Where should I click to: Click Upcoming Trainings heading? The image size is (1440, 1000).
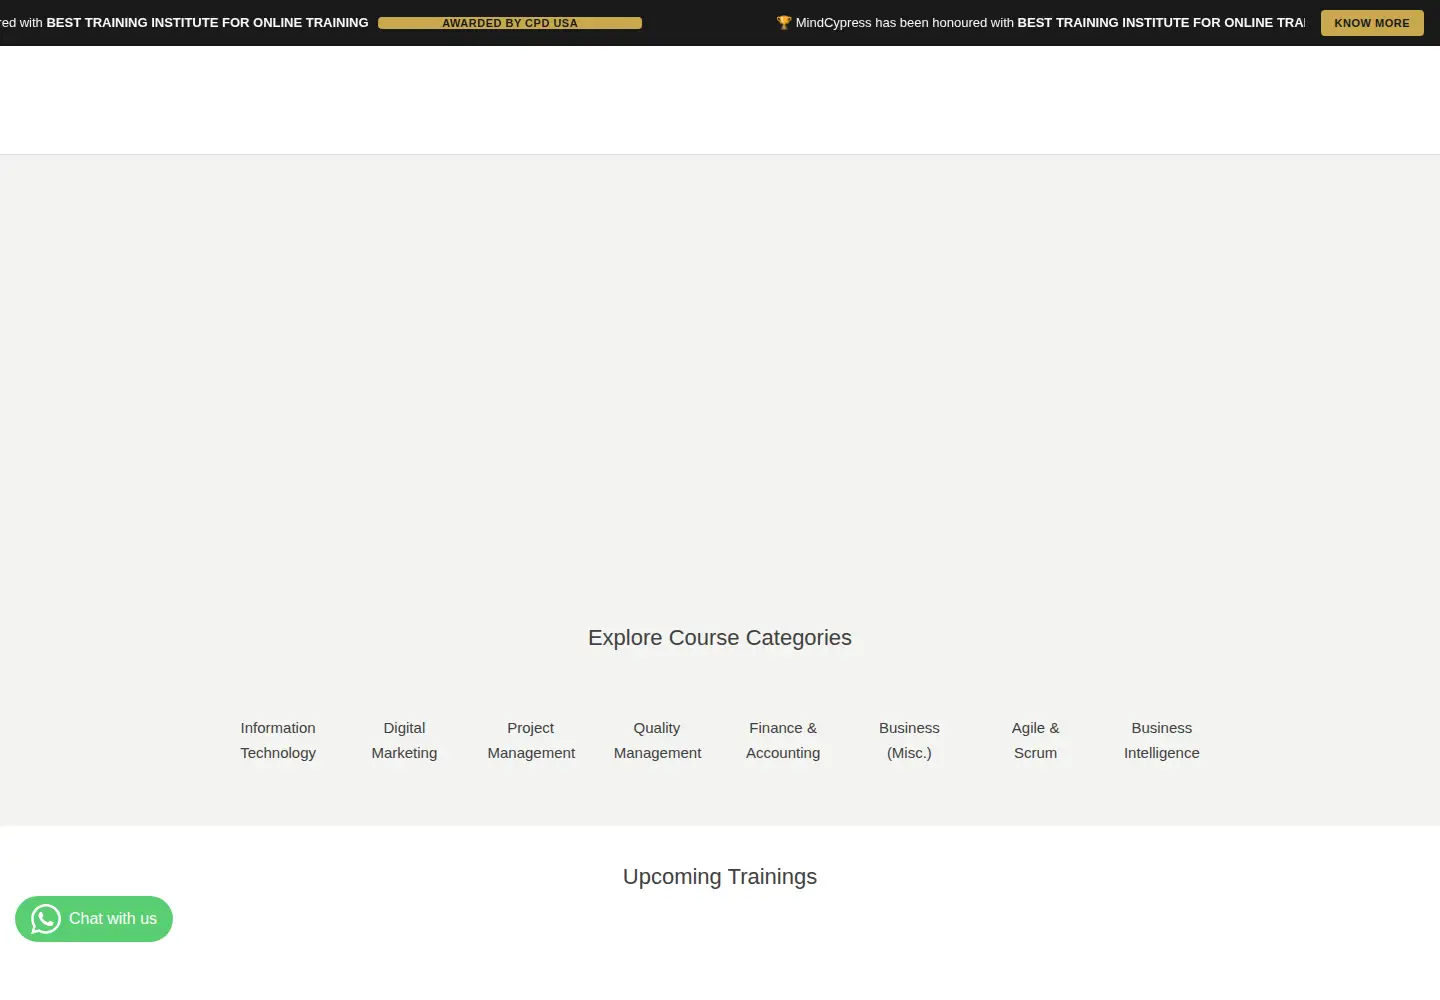(720, 877)
